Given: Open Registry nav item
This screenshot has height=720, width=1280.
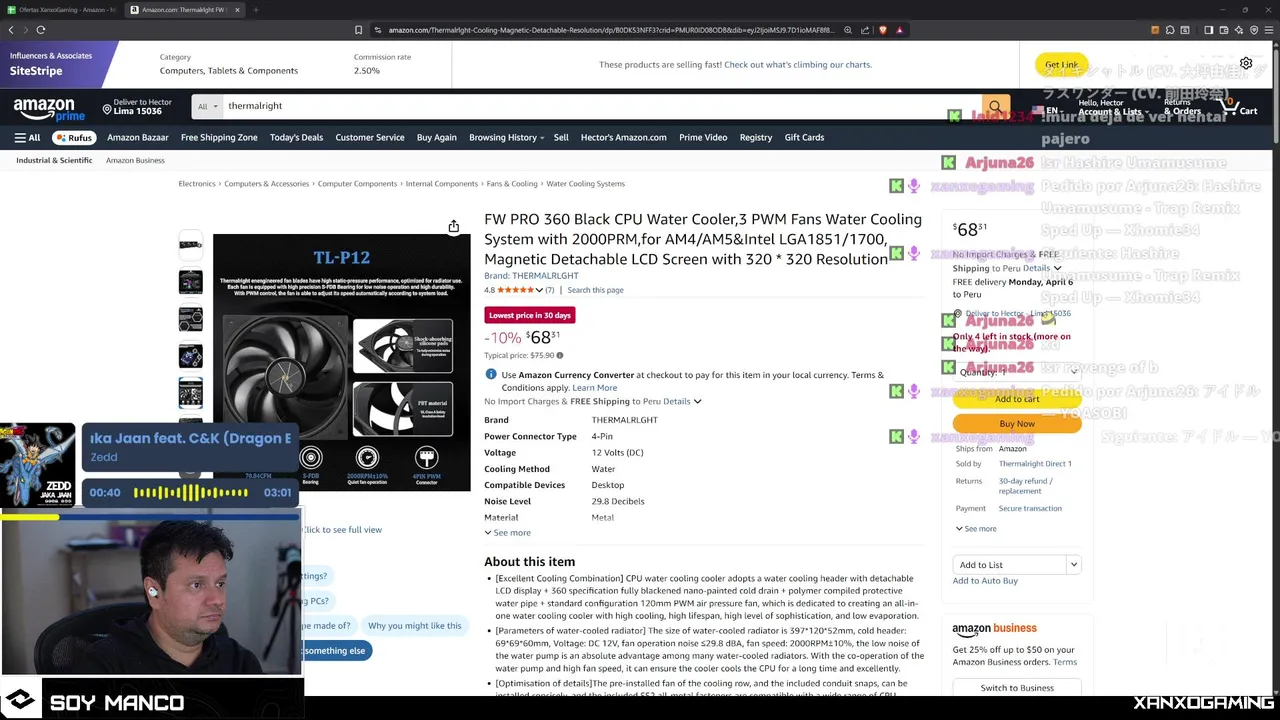Looking at the screenshot, I should pos(756,137).
